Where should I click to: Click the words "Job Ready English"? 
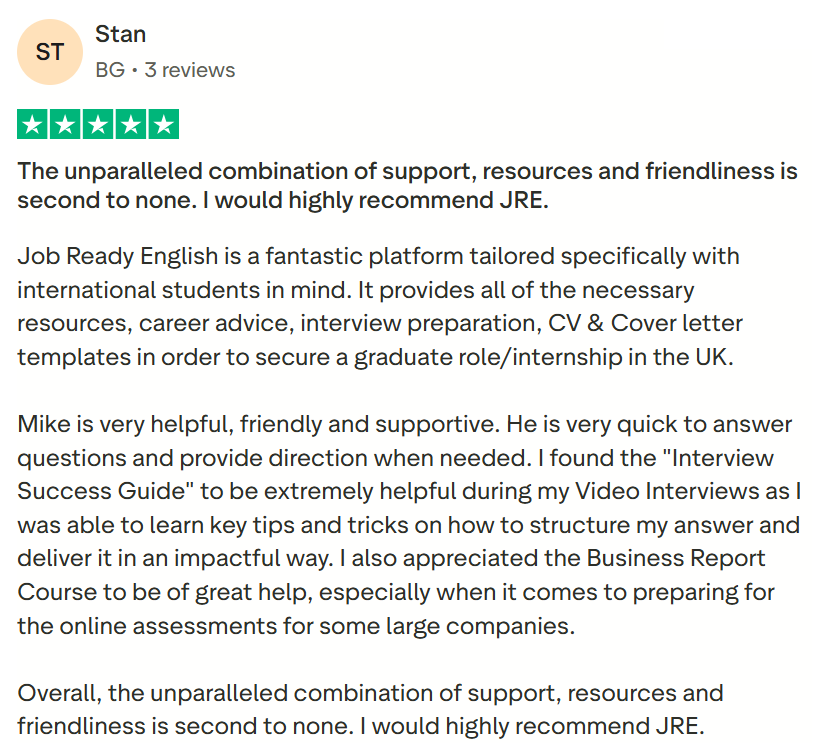pyautogui.click(x=101, y=256)
